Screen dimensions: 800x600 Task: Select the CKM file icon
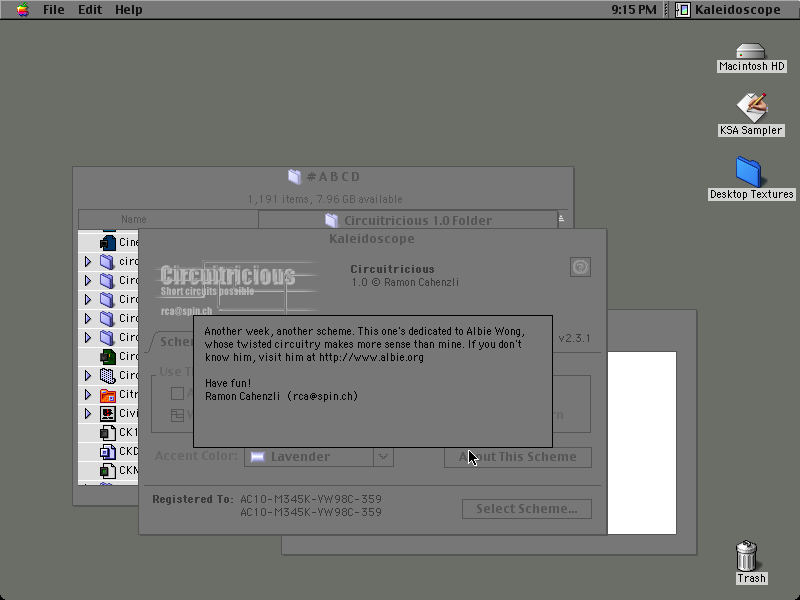point(108,470)
